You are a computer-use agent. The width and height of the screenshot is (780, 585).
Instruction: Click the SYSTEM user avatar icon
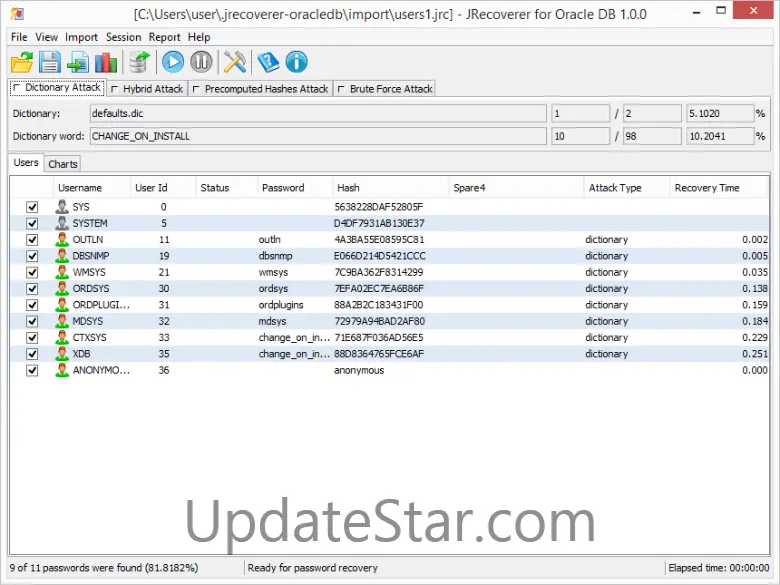click(x=62, y=223)
